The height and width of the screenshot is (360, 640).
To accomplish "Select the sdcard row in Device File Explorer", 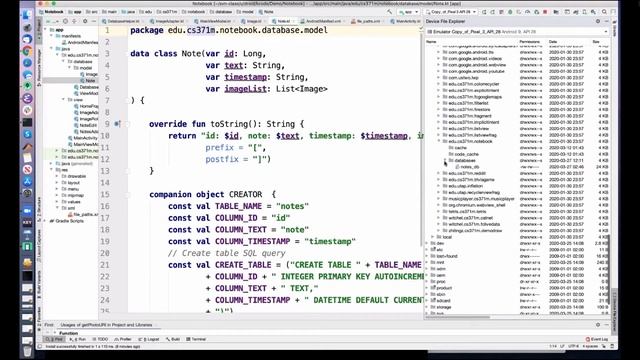I will [x=443, y=301].
